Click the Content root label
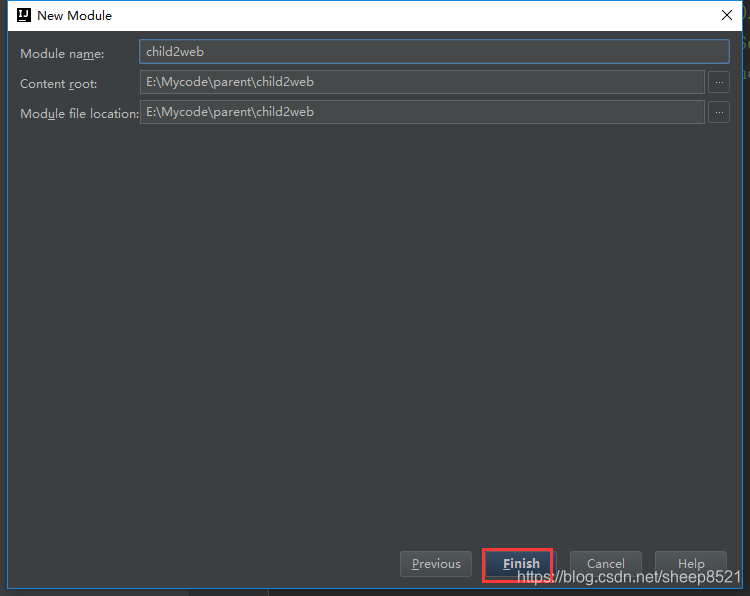The width and height of the screenshot is (750, 596). [x=58, y=84]
